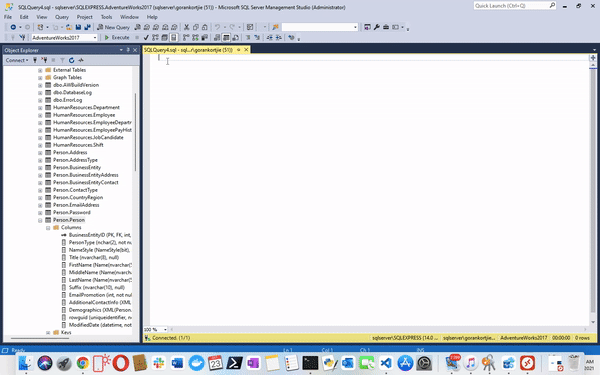Image resolution: width=600 pixels, height=375 pixels.
Task: Open the AdventureWorks2017 database dropdown
Action: click(95, 38)
